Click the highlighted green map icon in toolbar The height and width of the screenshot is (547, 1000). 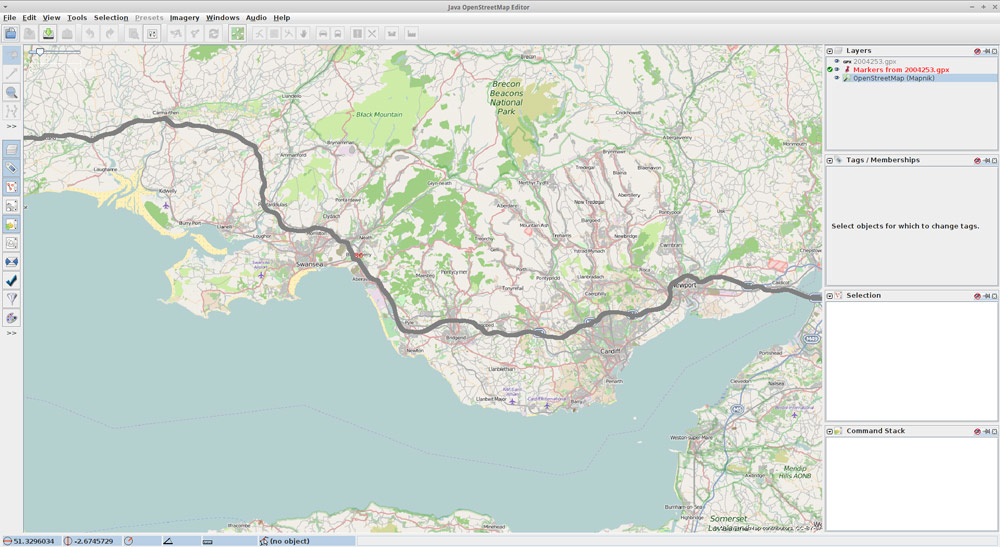tap(237, 33)
